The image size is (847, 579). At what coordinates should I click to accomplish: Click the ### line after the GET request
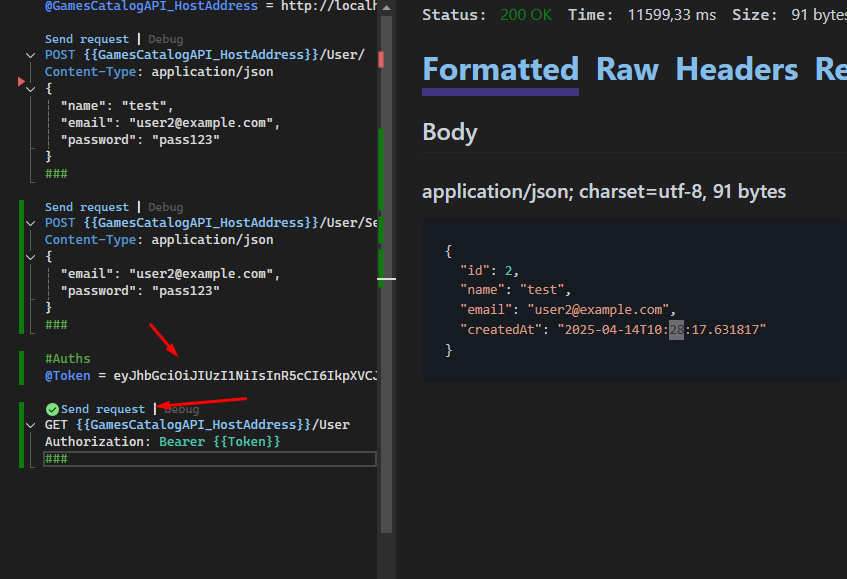[x=210, y=459]
